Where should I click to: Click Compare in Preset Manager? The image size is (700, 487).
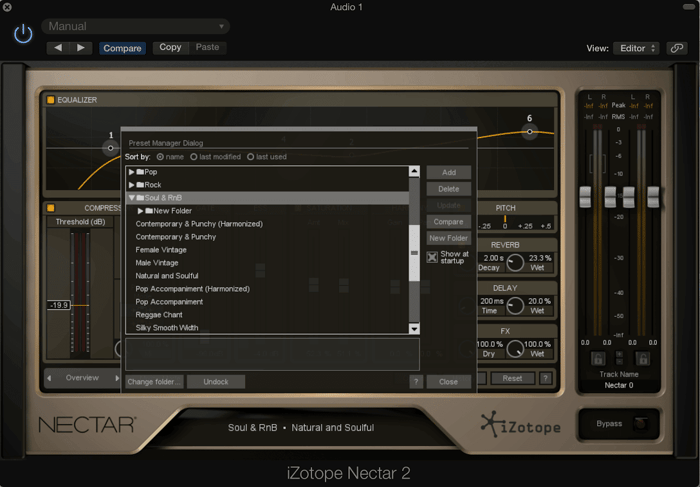pos(449,222)
